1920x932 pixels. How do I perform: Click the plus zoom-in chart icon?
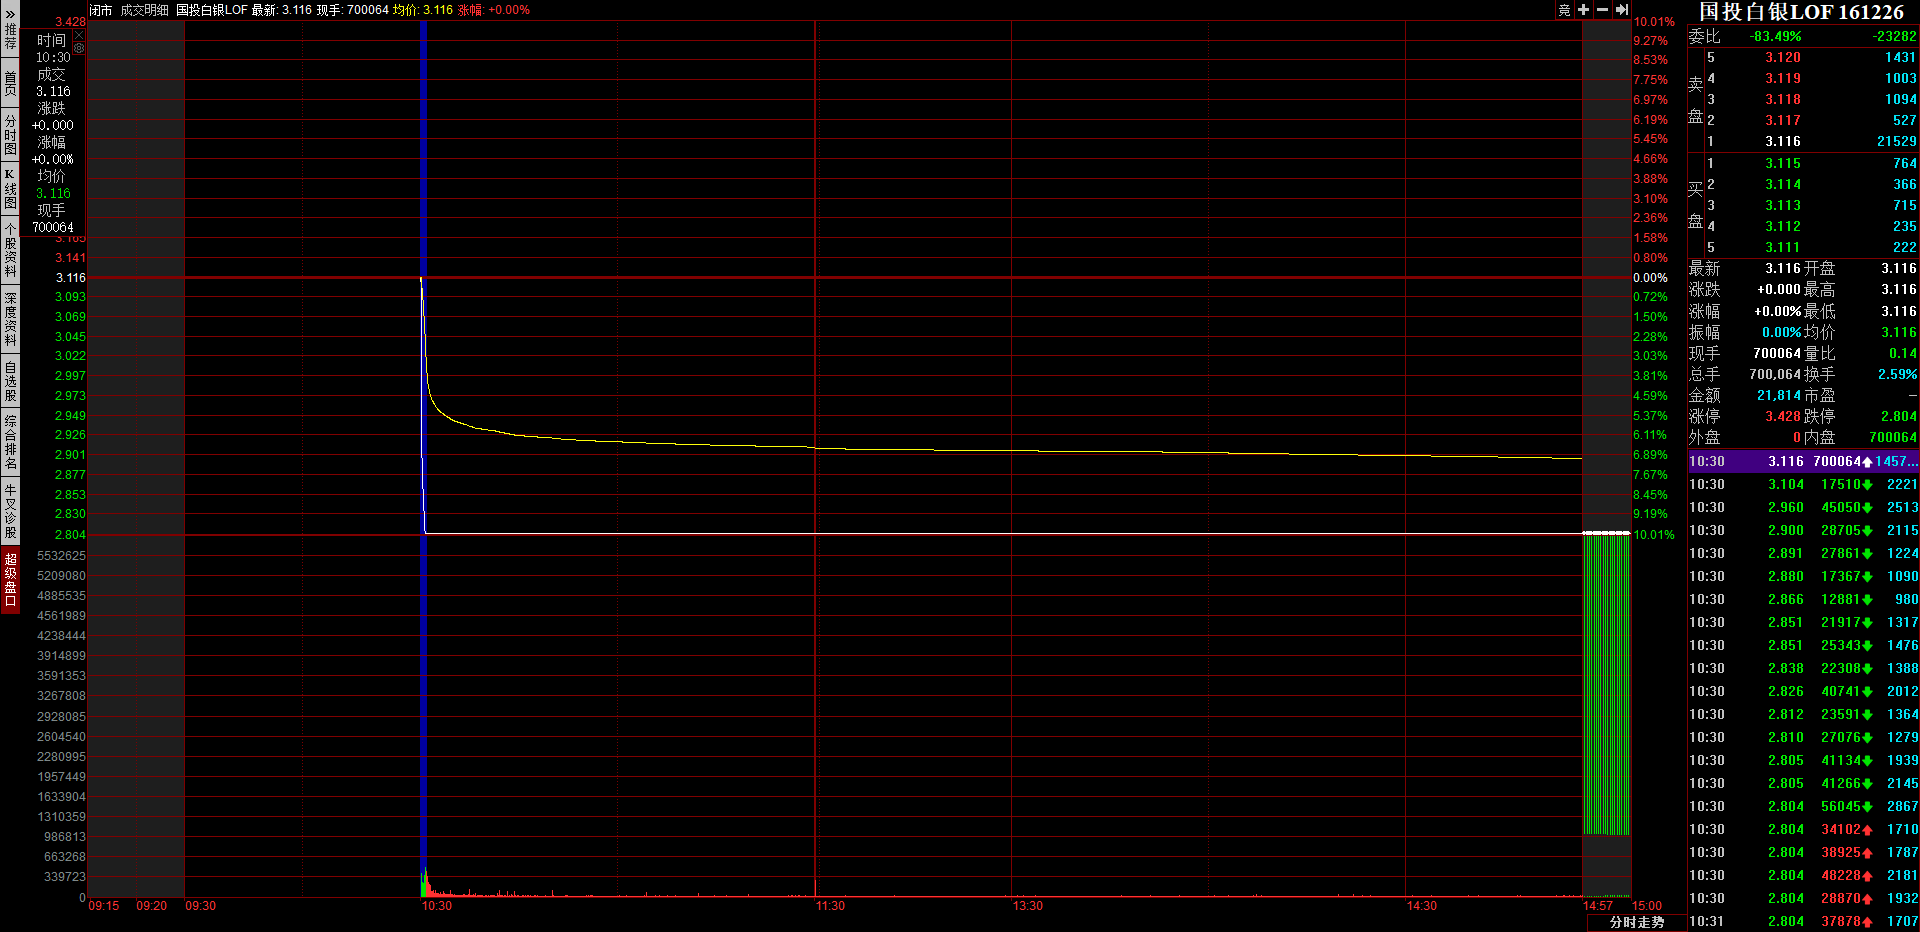coord(1583,9)
